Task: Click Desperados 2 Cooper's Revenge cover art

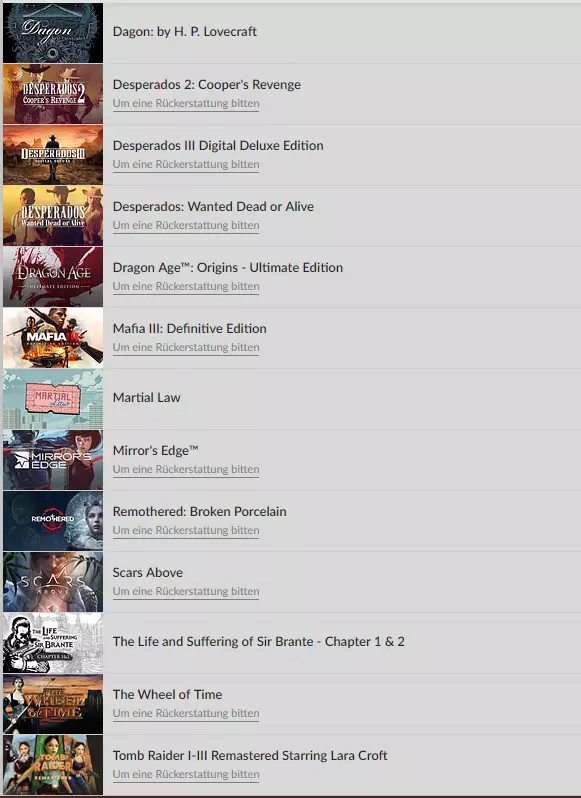Action: coord(53,94)
